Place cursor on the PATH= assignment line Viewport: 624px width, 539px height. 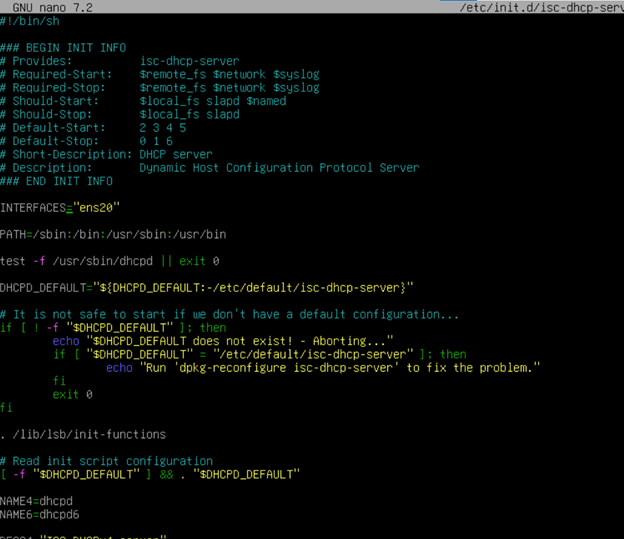[x=113, y=235]
